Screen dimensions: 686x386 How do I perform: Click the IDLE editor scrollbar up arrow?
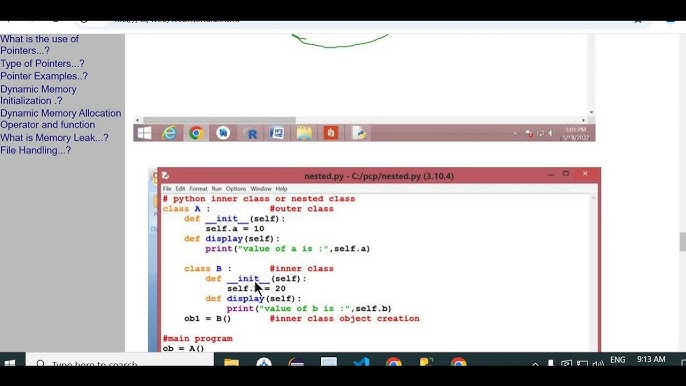tap(594, 198)
